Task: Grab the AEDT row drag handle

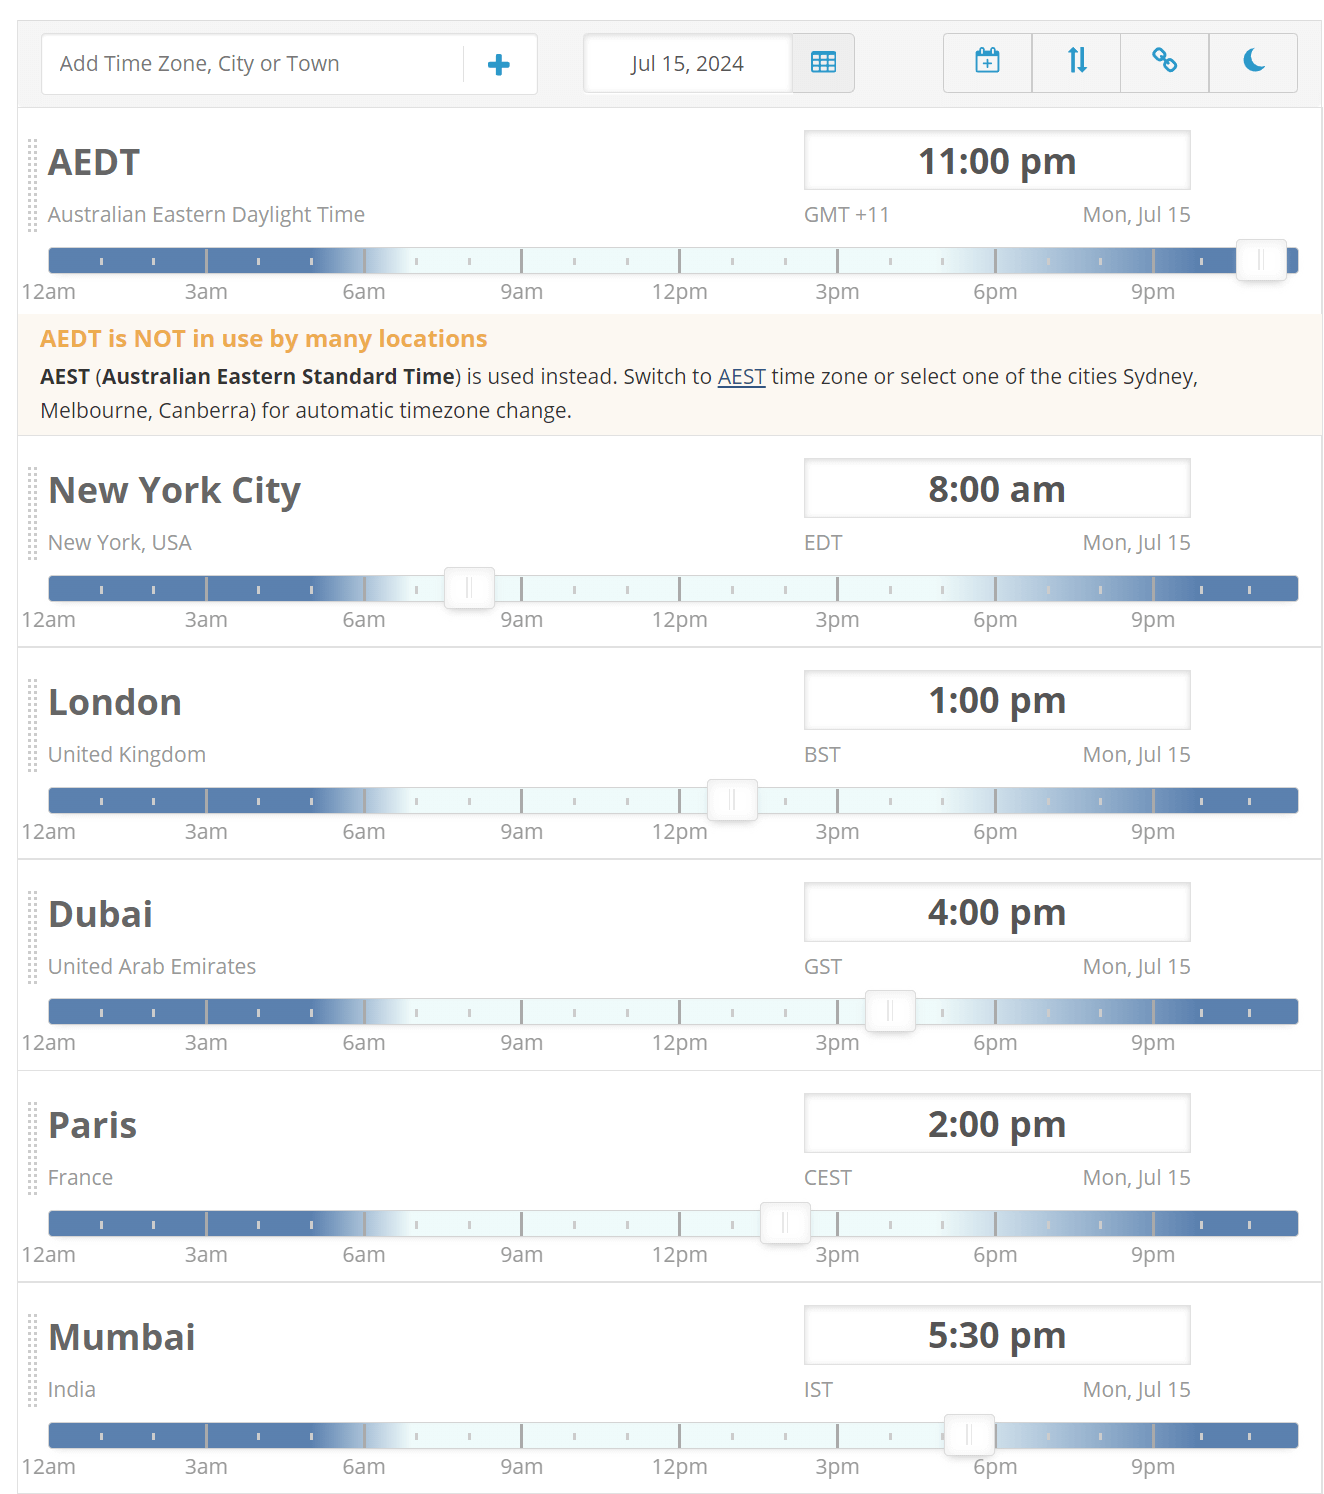Action: click(32, 185)
